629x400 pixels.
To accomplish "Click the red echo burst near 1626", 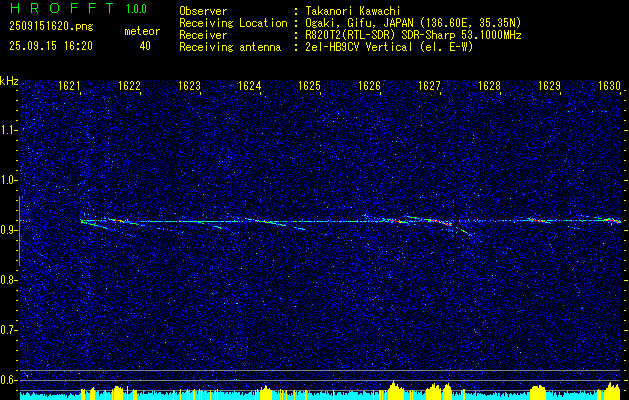I will (395, 221).
